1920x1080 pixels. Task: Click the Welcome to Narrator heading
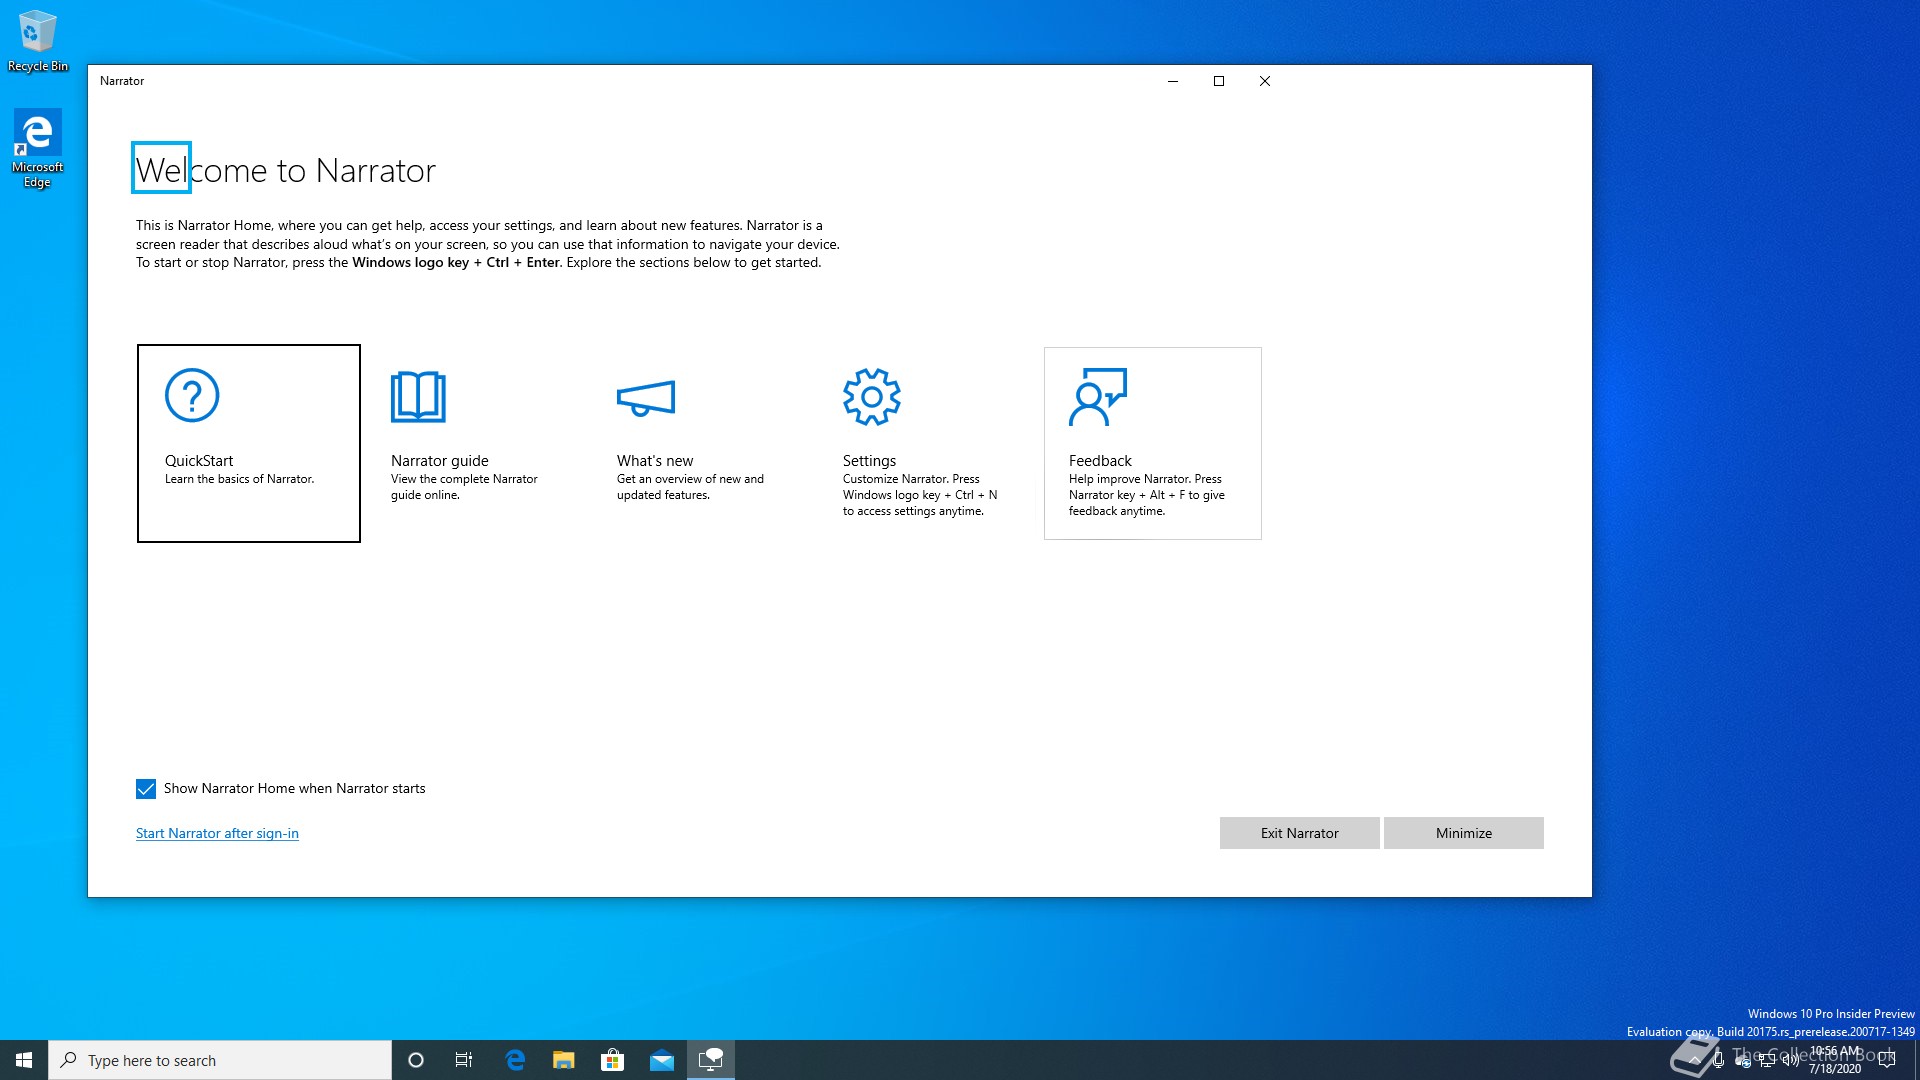pos(286,170)
